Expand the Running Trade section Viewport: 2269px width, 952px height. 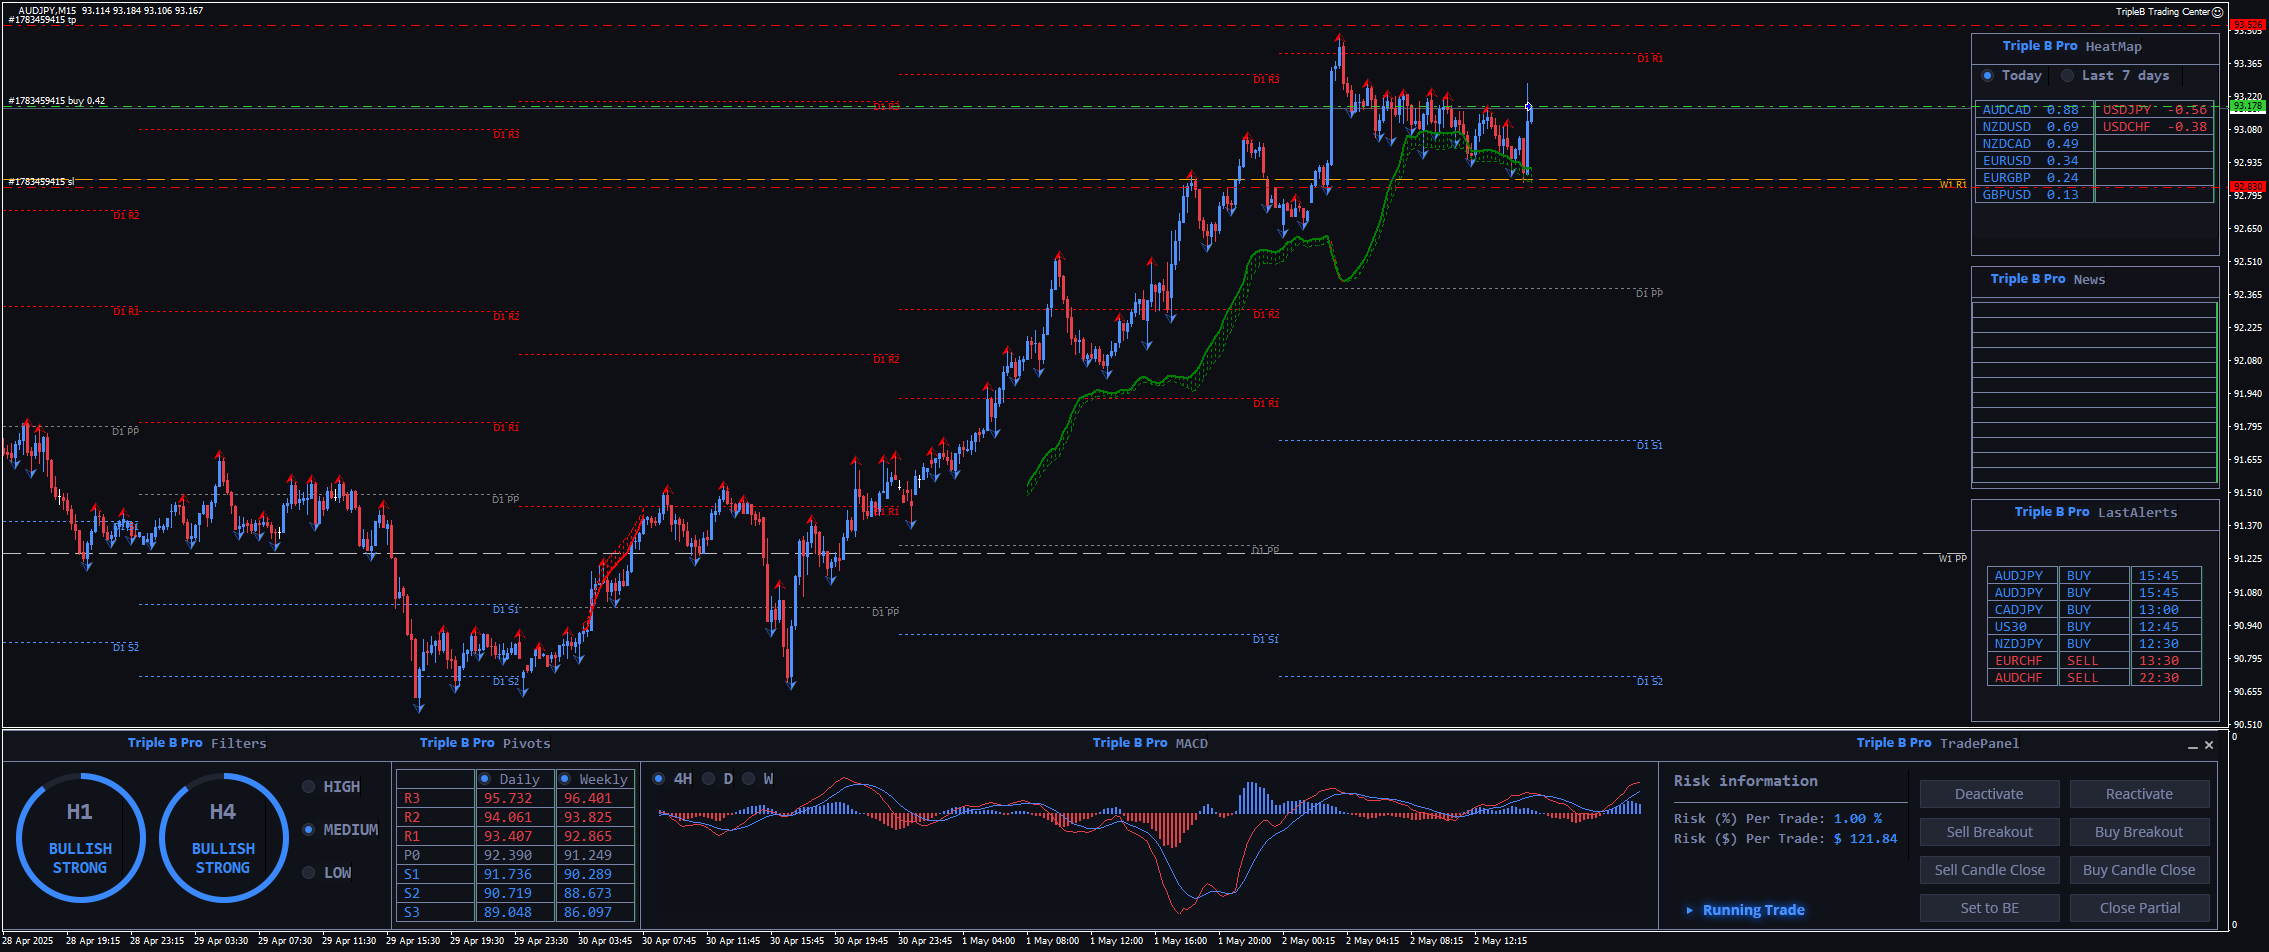1690,910
